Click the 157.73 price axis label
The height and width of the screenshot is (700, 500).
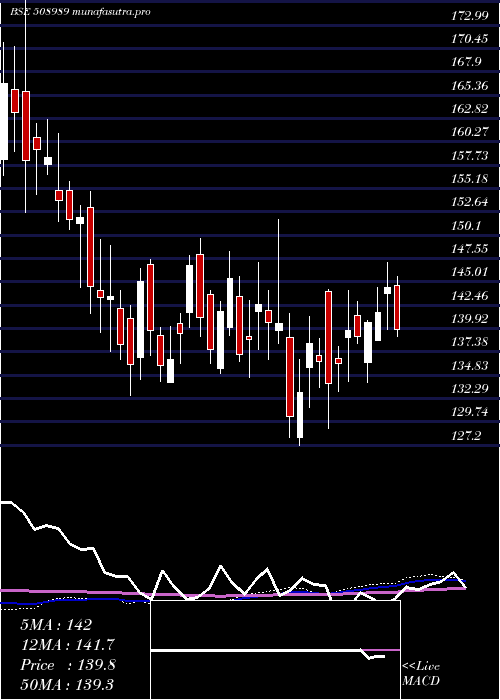[470, 155]
